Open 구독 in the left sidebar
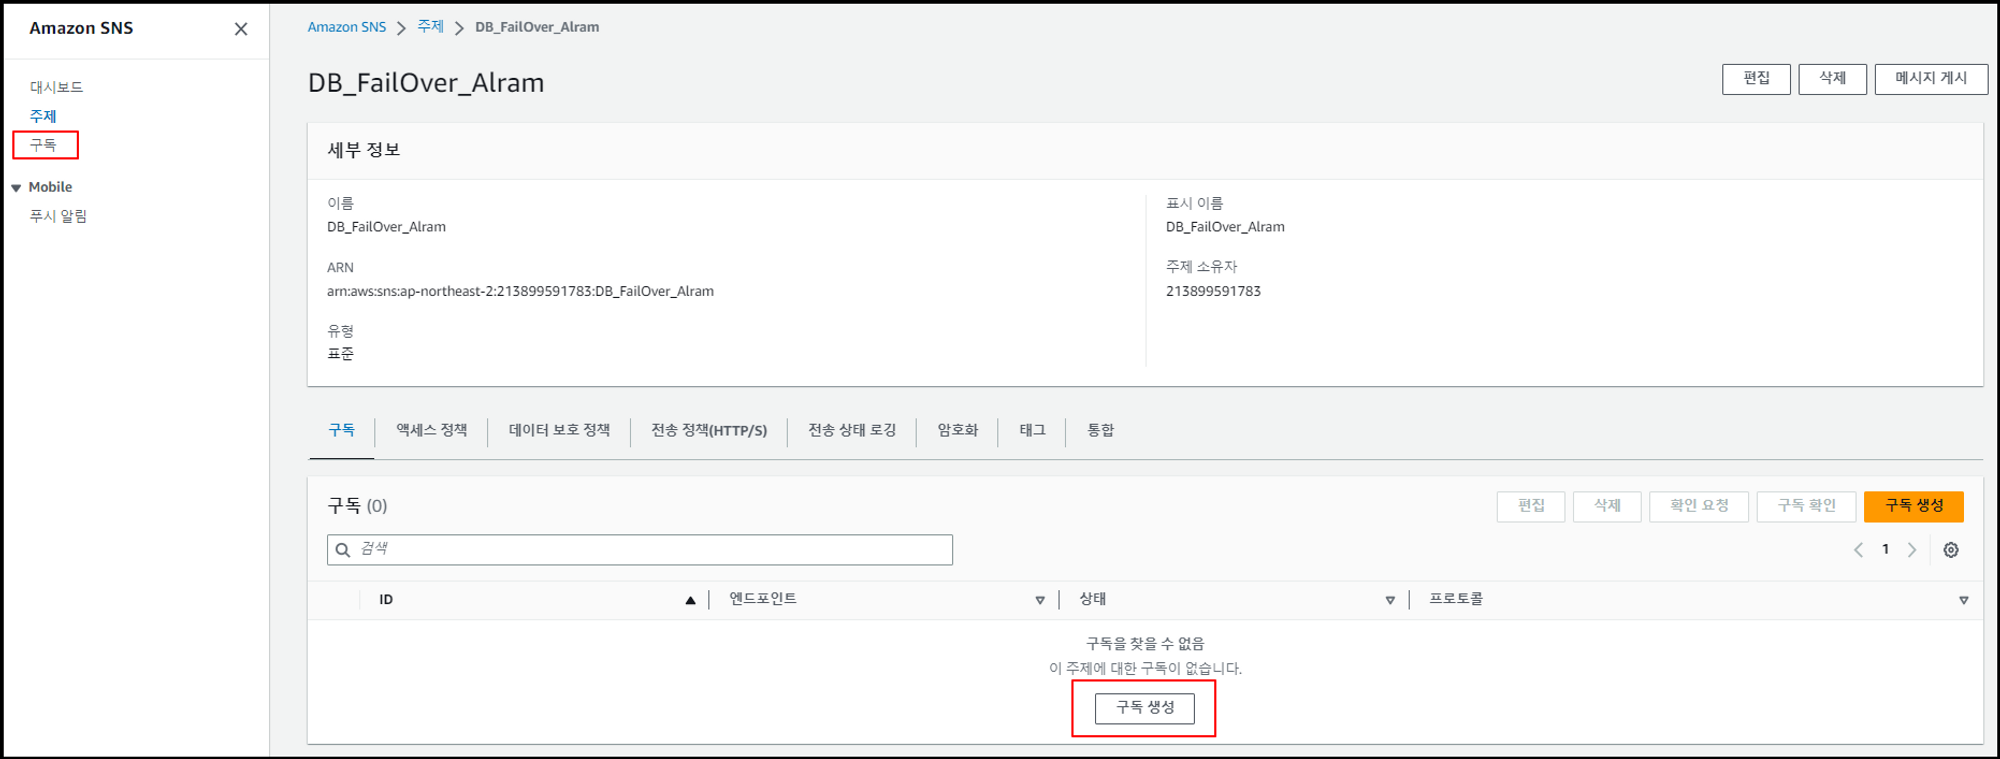 click(43, 145)
